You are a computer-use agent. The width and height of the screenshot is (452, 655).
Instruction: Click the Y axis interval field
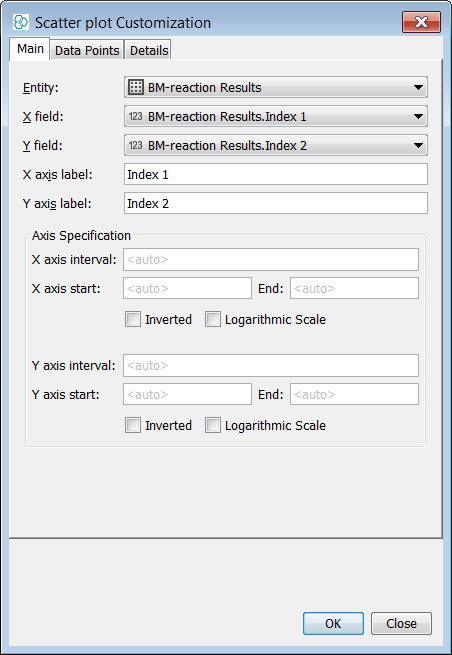(271, 366)
